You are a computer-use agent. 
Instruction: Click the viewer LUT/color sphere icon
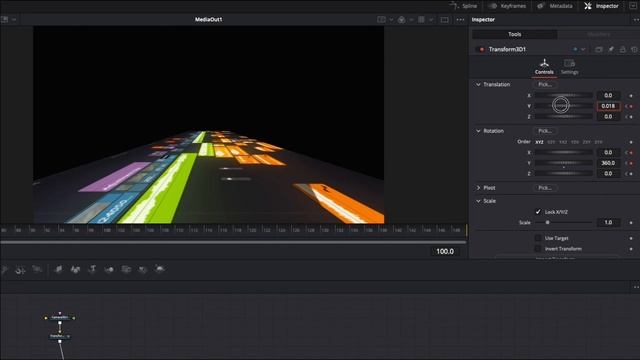tap(402, 20)
